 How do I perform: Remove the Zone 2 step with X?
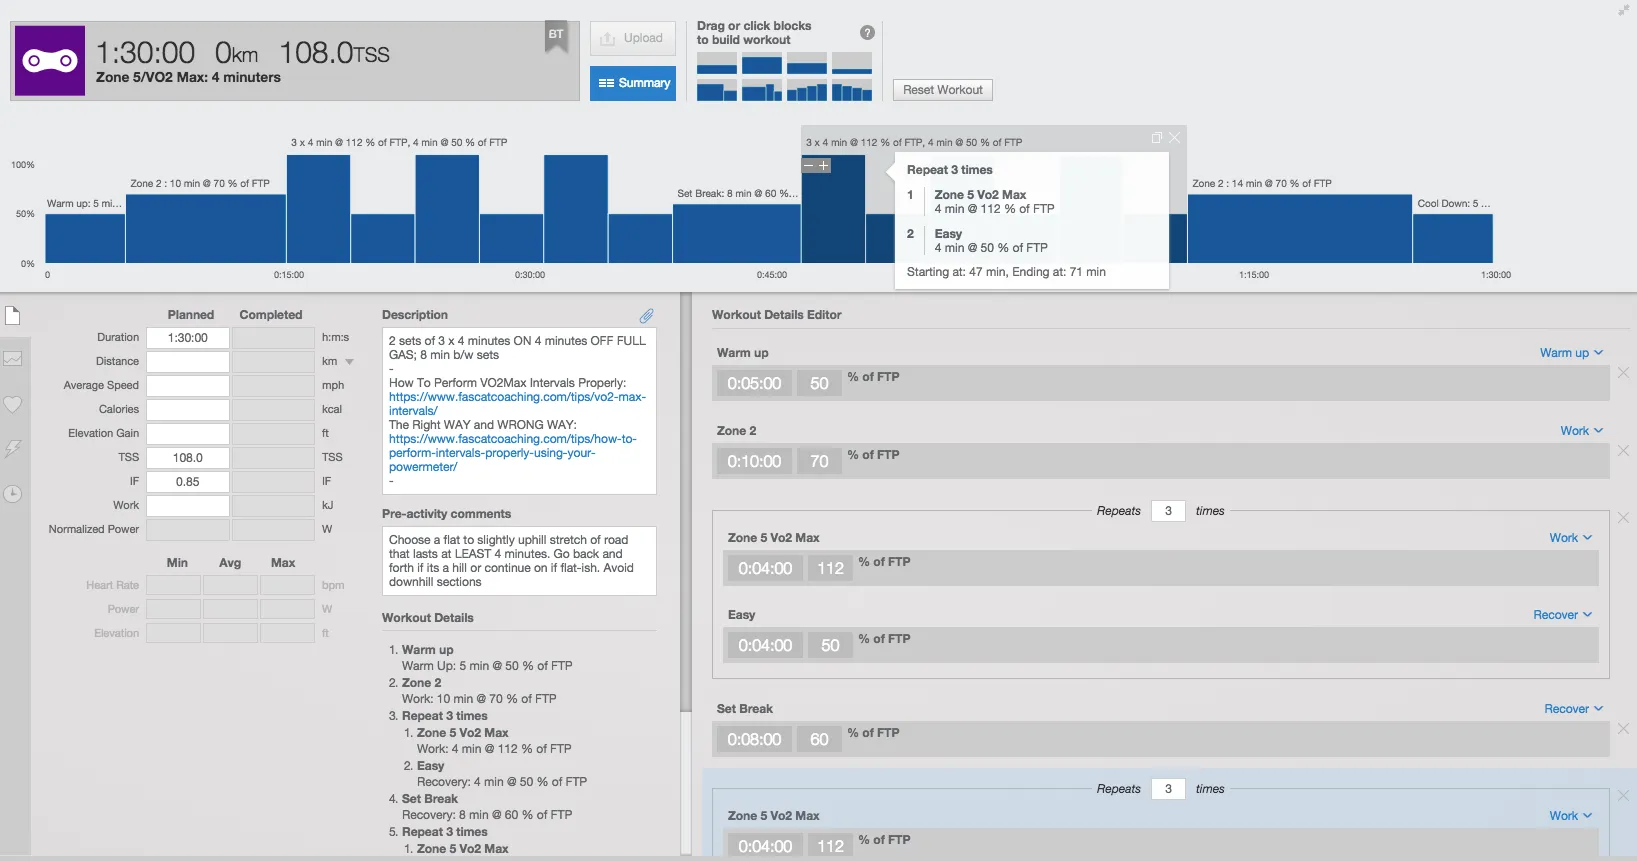[1623, 451]
